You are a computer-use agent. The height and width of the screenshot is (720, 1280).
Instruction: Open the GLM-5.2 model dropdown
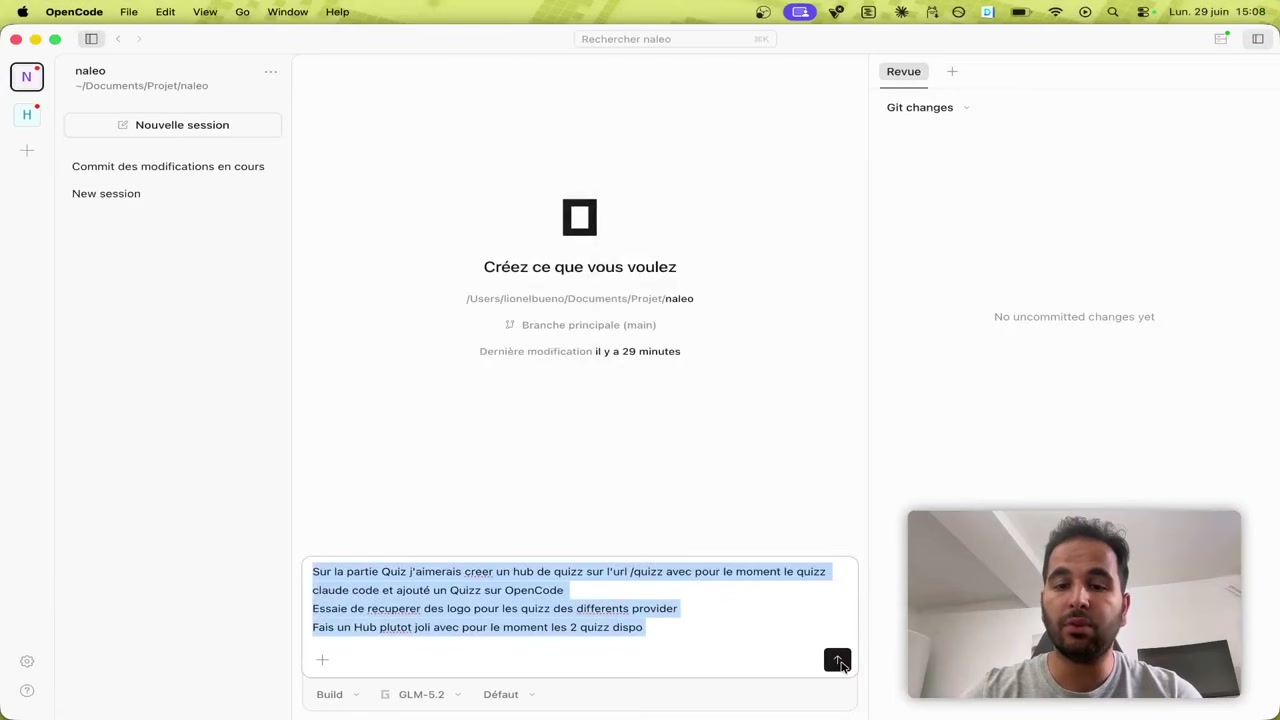(421, 694)
